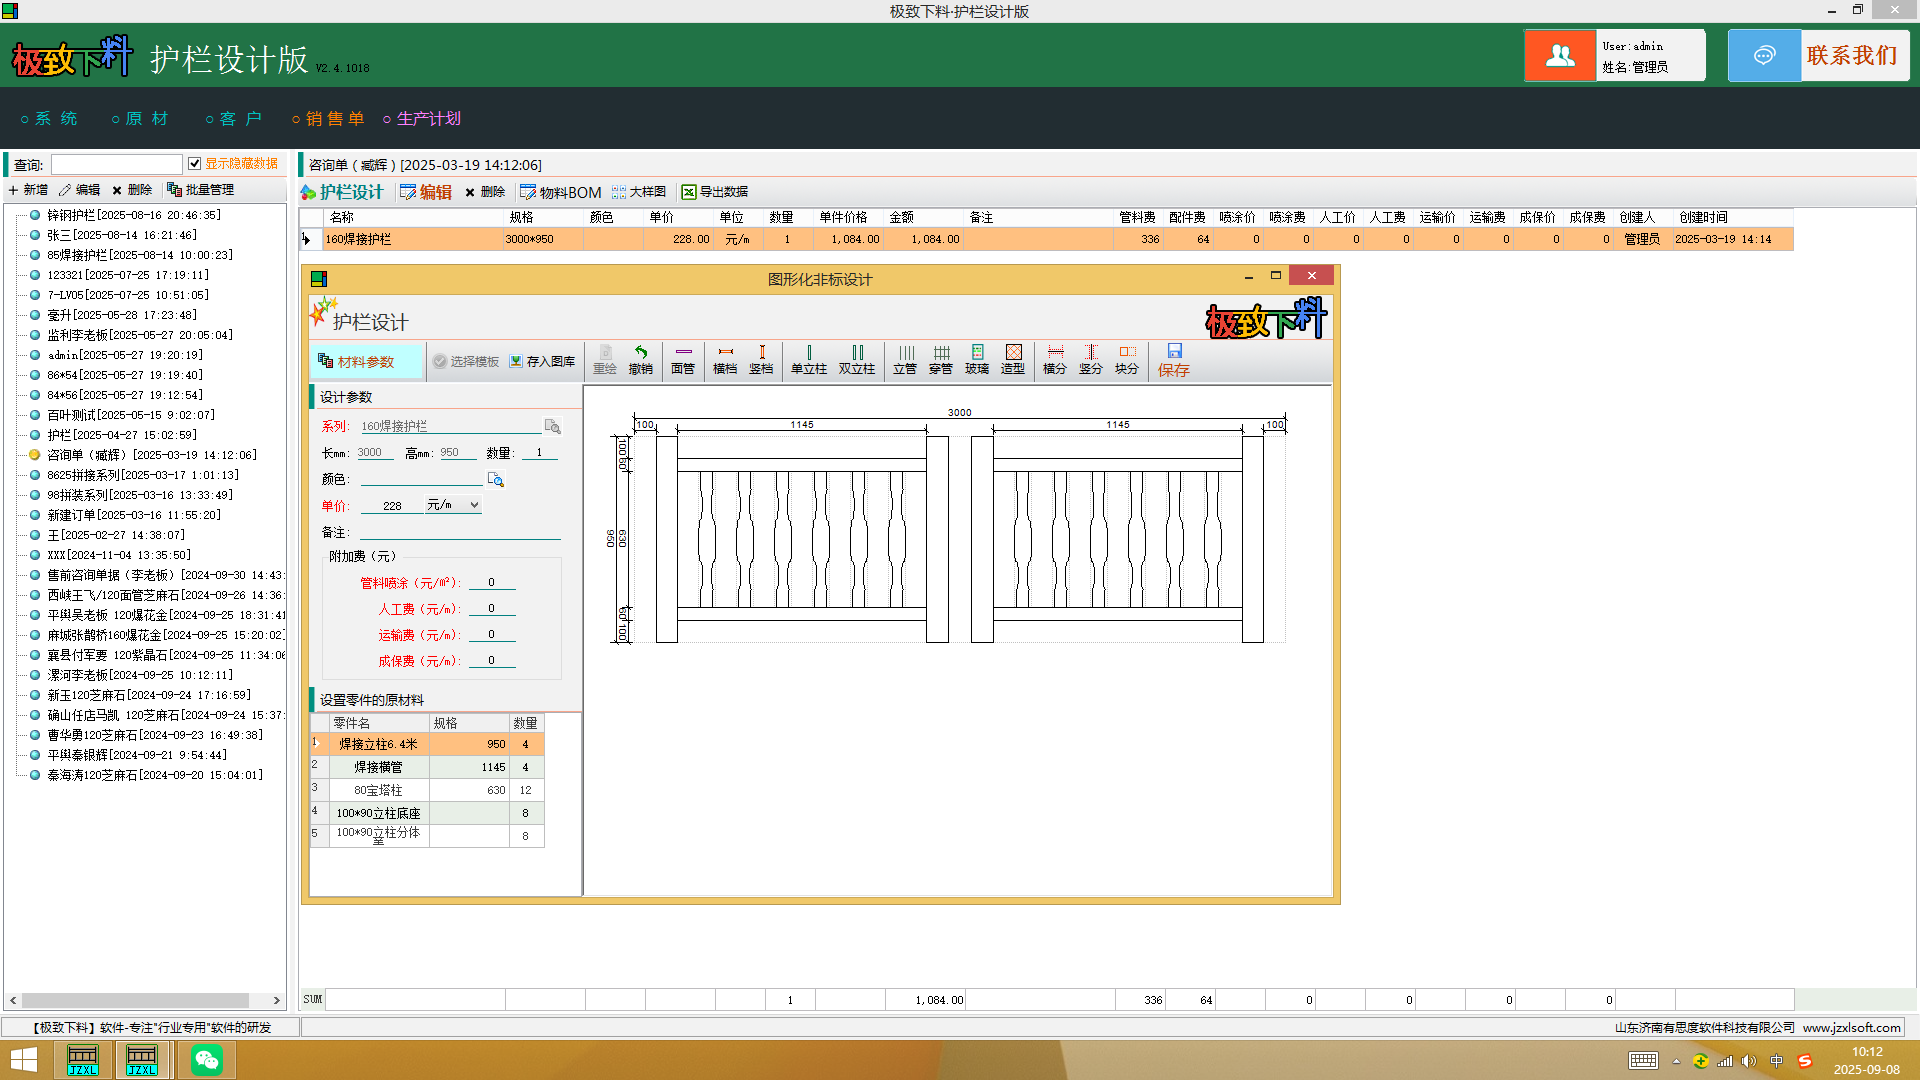This screenshot has height=1080, width=1920.
Task: Select tree item 锌钢护栏[2025-08-16
Action: click(134, 215)
